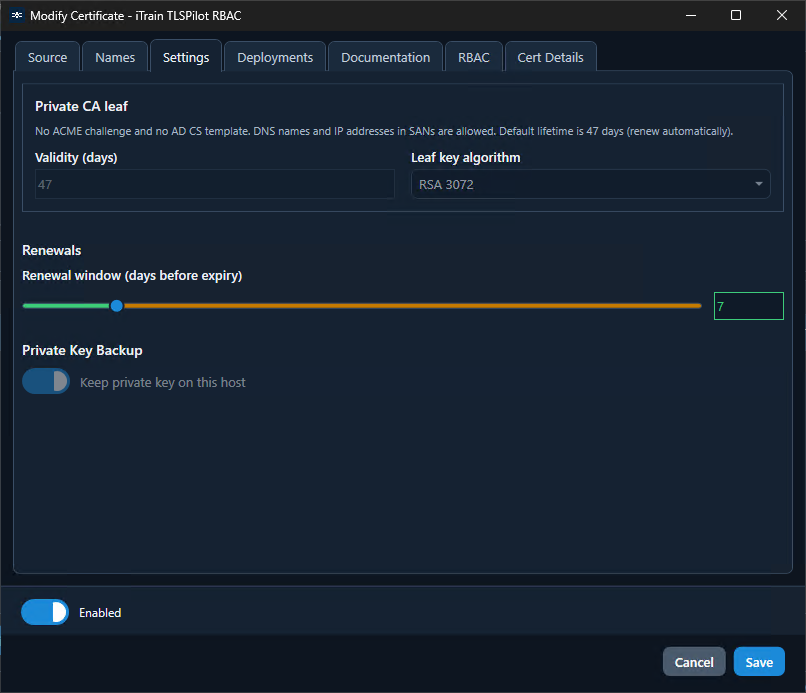Save the certificate changes
The image size is (806, 693).
point(759,662)
